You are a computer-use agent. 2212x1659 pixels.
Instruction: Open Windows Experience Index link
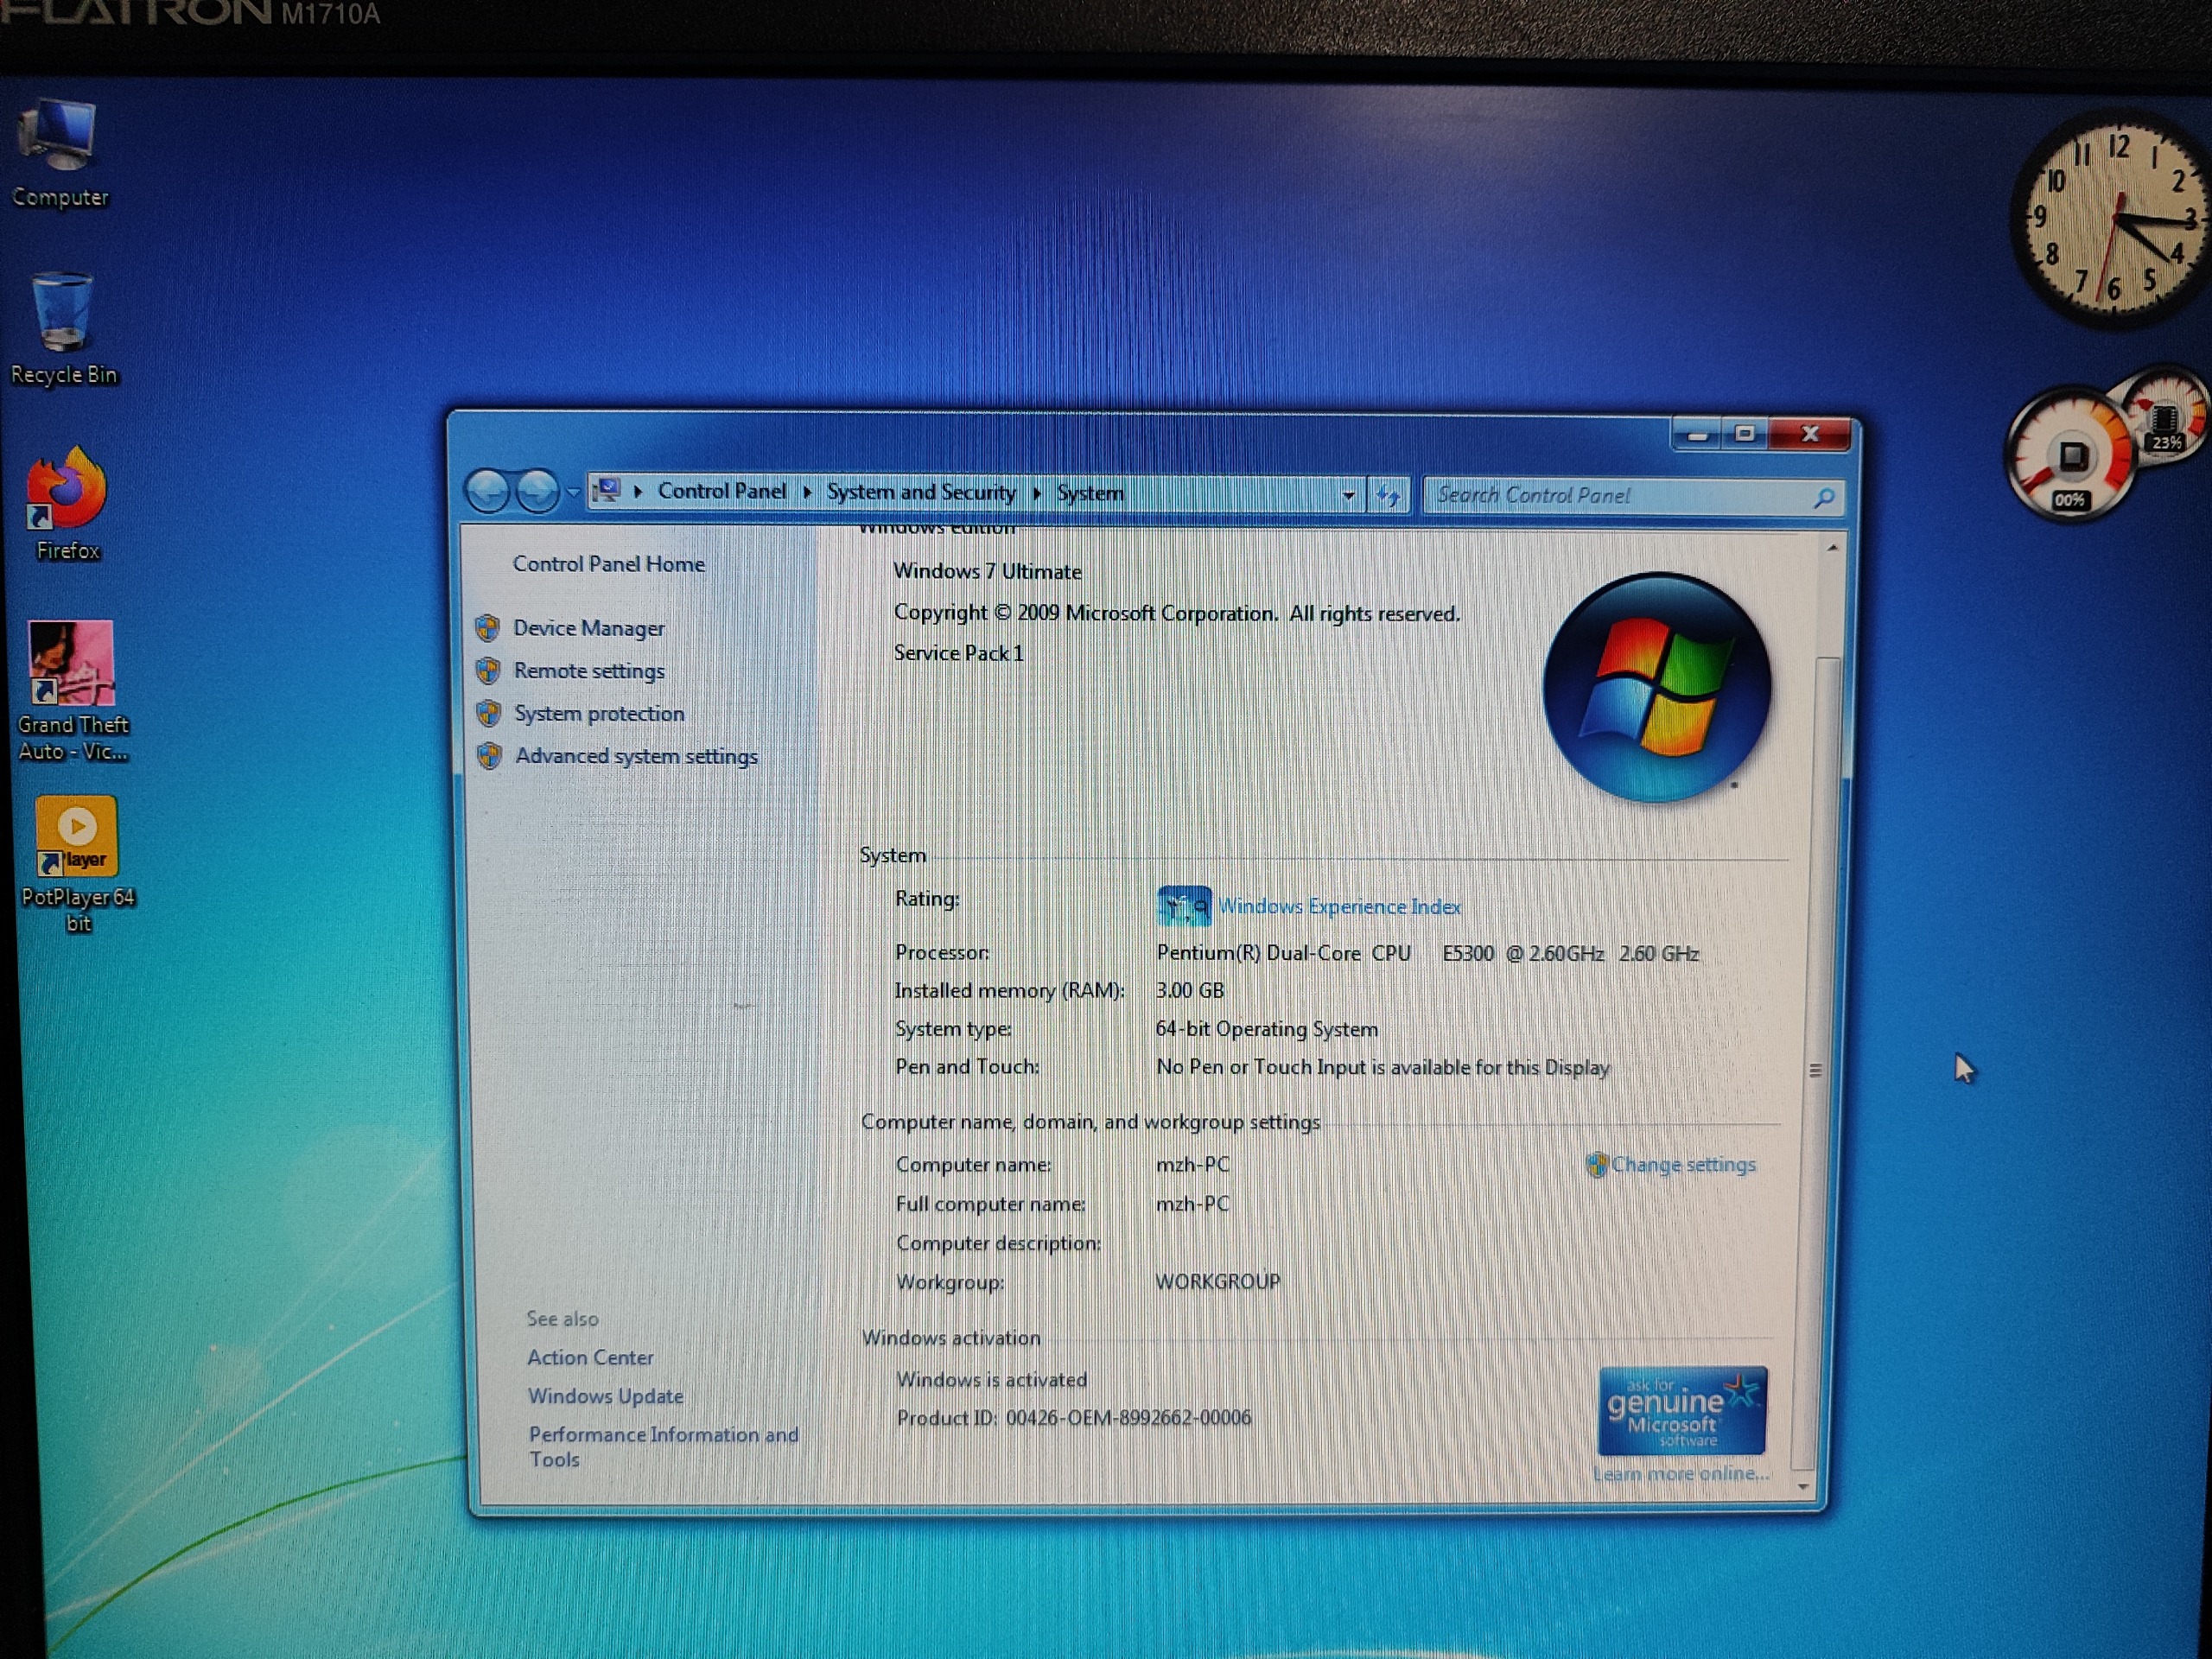pyautogui.click(x=1340, y=907)
